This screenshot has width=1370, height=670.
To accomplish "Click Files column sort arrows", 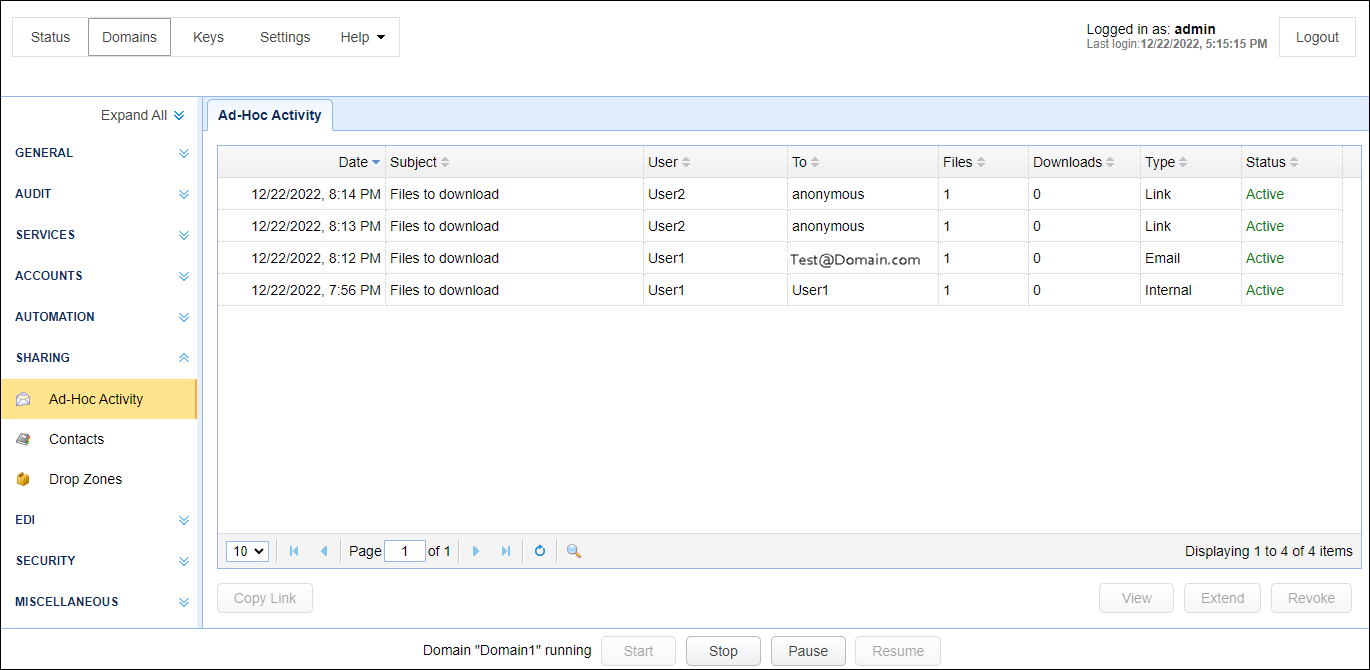I will [981, 162].
